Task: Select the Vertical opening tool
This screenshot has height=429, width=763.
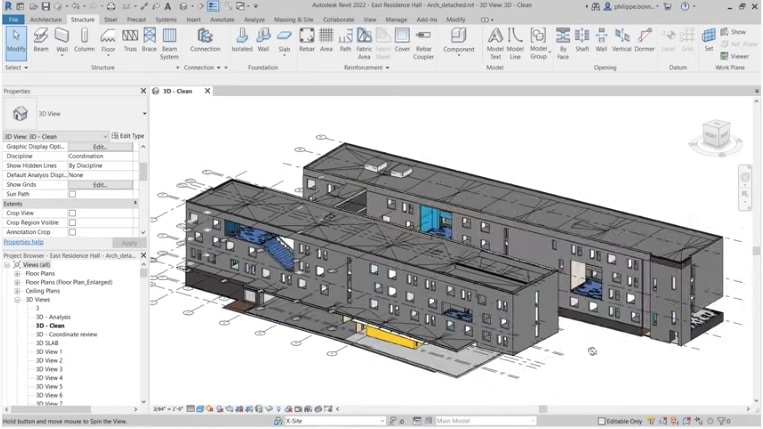Action: click(x=621, y=40)
